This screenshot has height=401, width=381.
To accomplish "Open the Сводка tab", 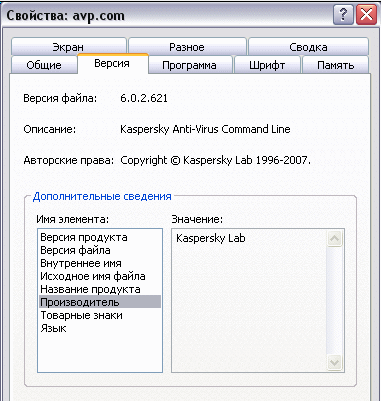I will coord(308,47).
